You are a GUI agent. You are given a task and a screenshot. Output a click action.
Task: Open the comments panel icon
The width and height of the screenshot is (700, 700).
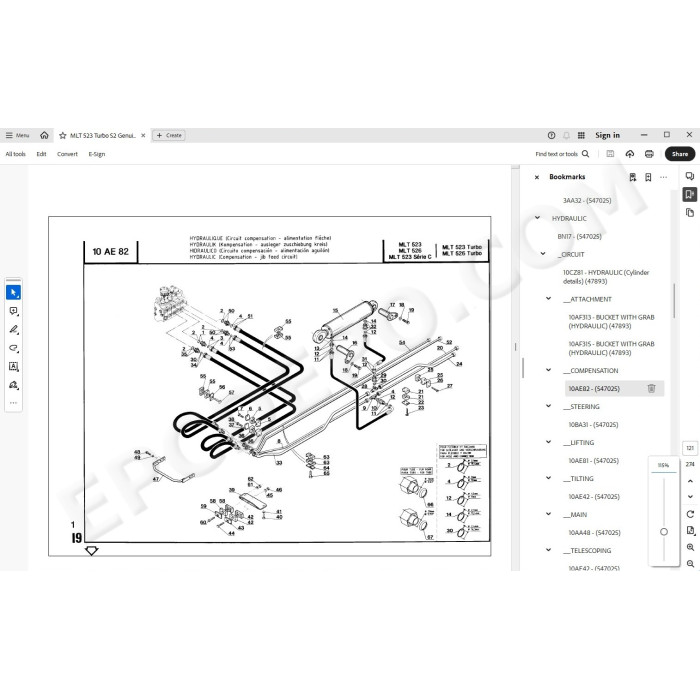(x=690, y=176)
